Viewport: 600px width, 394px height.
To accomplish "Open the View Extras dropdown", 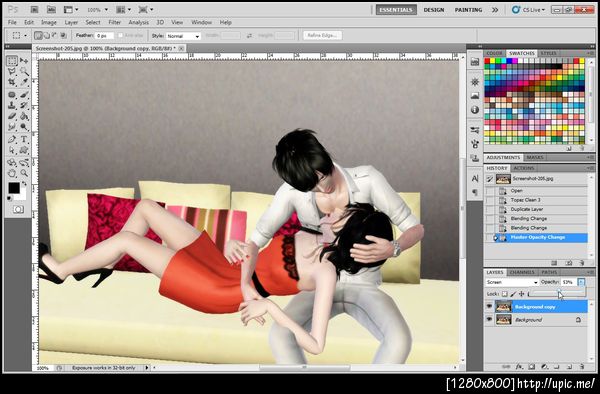I will pos(71,9).
